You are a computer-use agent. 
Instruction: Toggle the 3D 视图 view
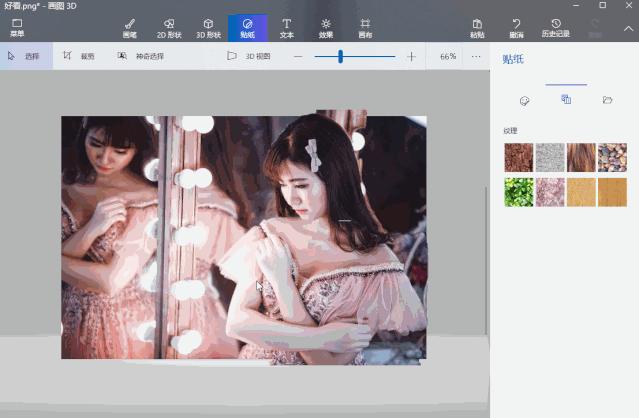tap(249, 56)
